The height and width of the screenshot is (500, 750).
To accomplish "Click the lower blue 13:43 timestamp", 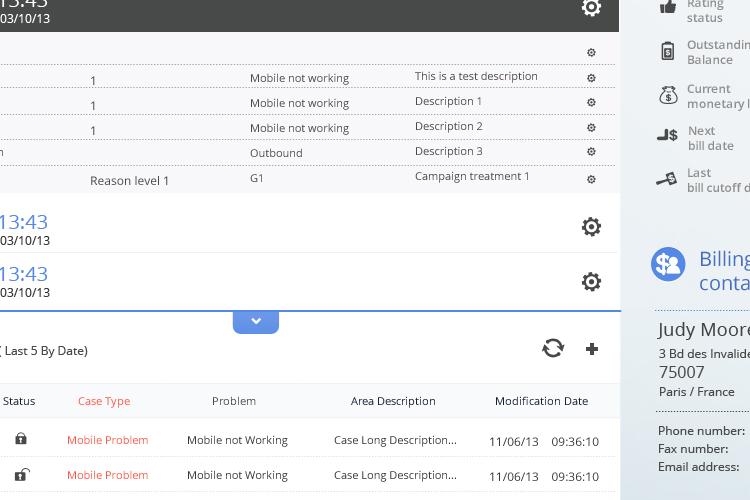I will tap(24, 274).
